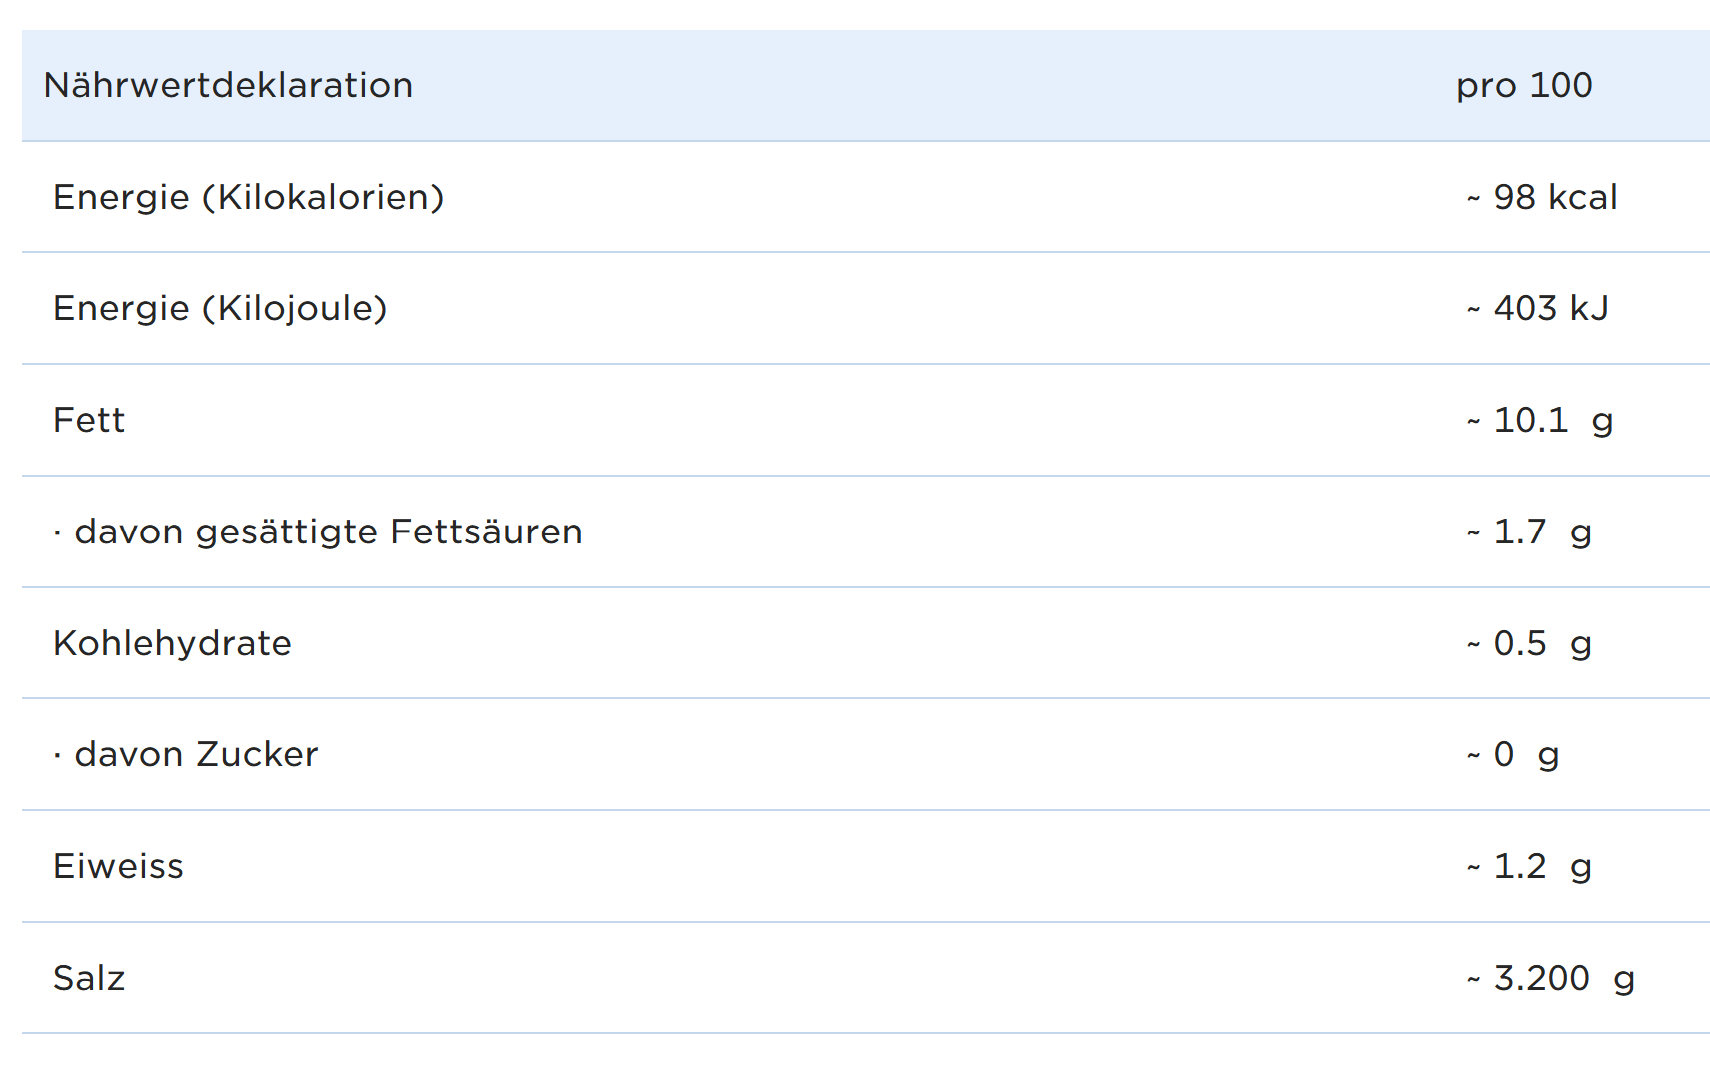
Task: Select the 1.2 protein value
Action: pos(1519,867)
